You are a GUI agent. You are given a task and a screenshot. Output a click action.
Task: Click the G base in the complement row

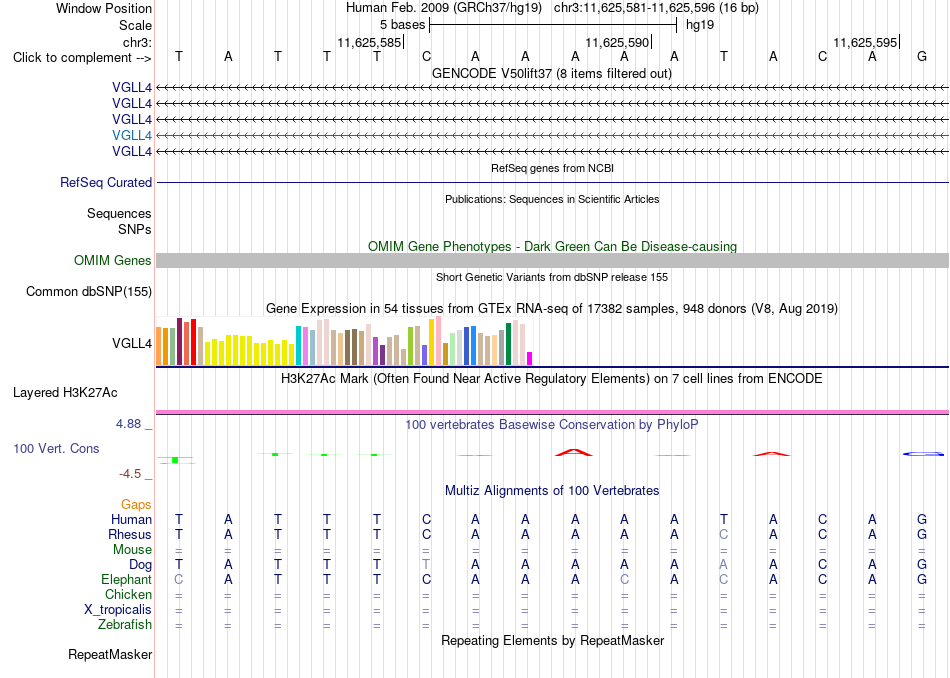[x=922, y=56]
